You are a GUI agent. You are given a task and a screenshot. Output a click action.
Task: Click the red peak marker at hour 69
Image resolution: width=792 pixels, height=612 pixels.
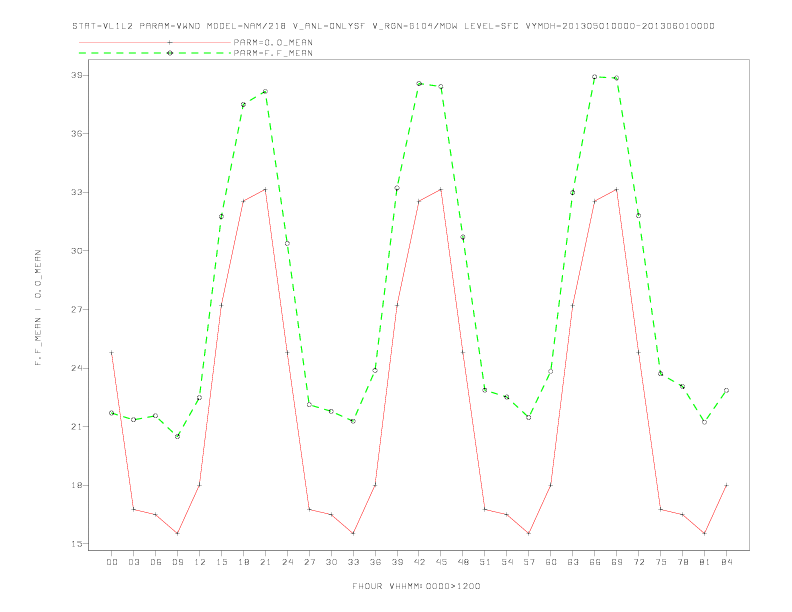coord(617,189)
